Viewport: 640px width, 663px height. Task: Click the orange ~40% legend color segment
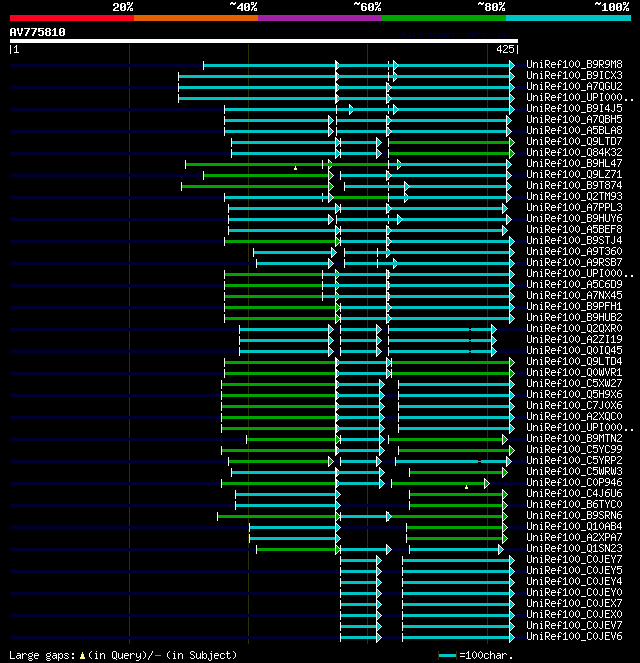(x=196, y=18)
